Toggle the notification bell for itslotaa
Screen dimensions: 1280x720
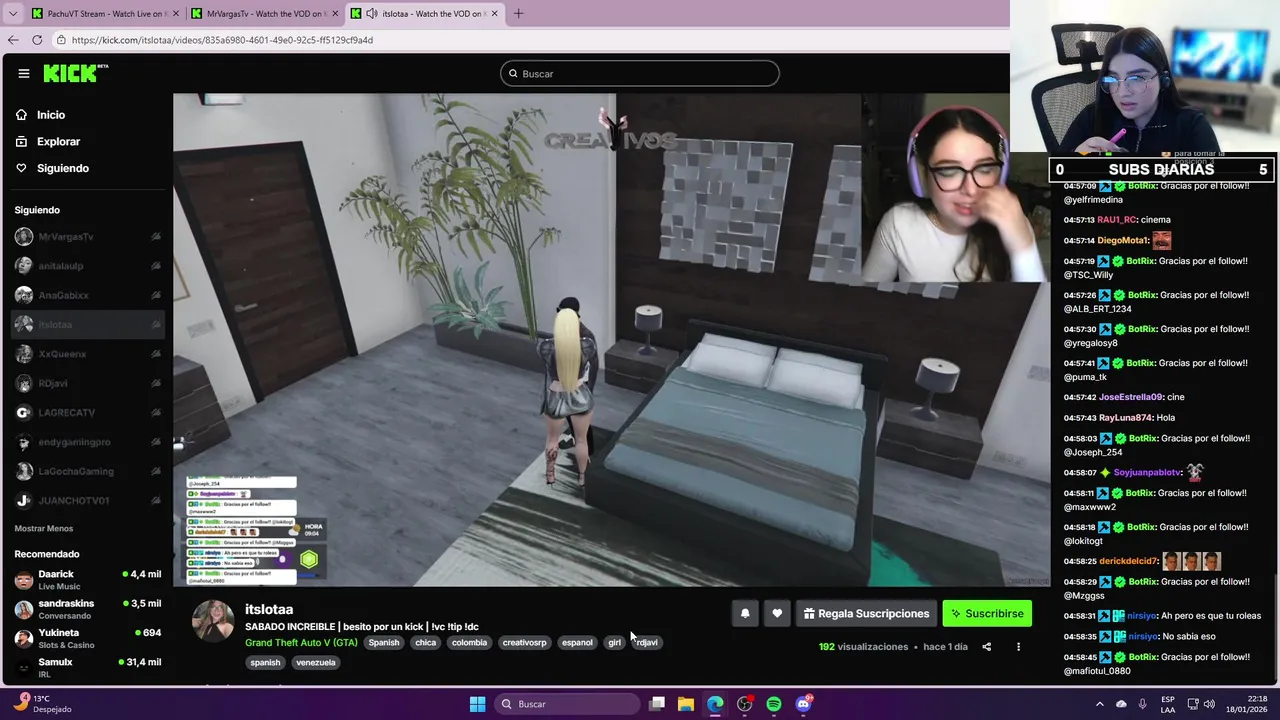pyautogui.click(x=745, y=614)
